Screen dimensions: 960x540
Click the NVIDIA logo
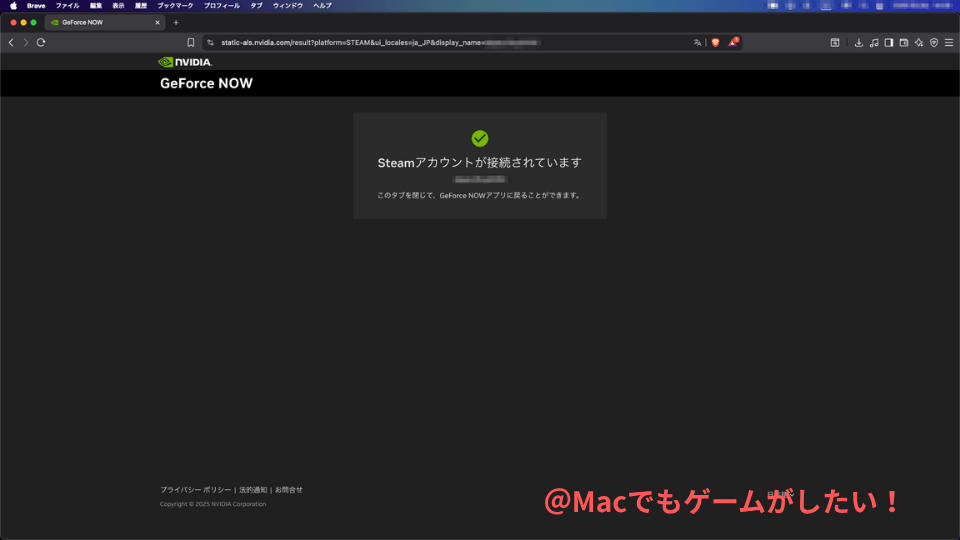[185, 62]
